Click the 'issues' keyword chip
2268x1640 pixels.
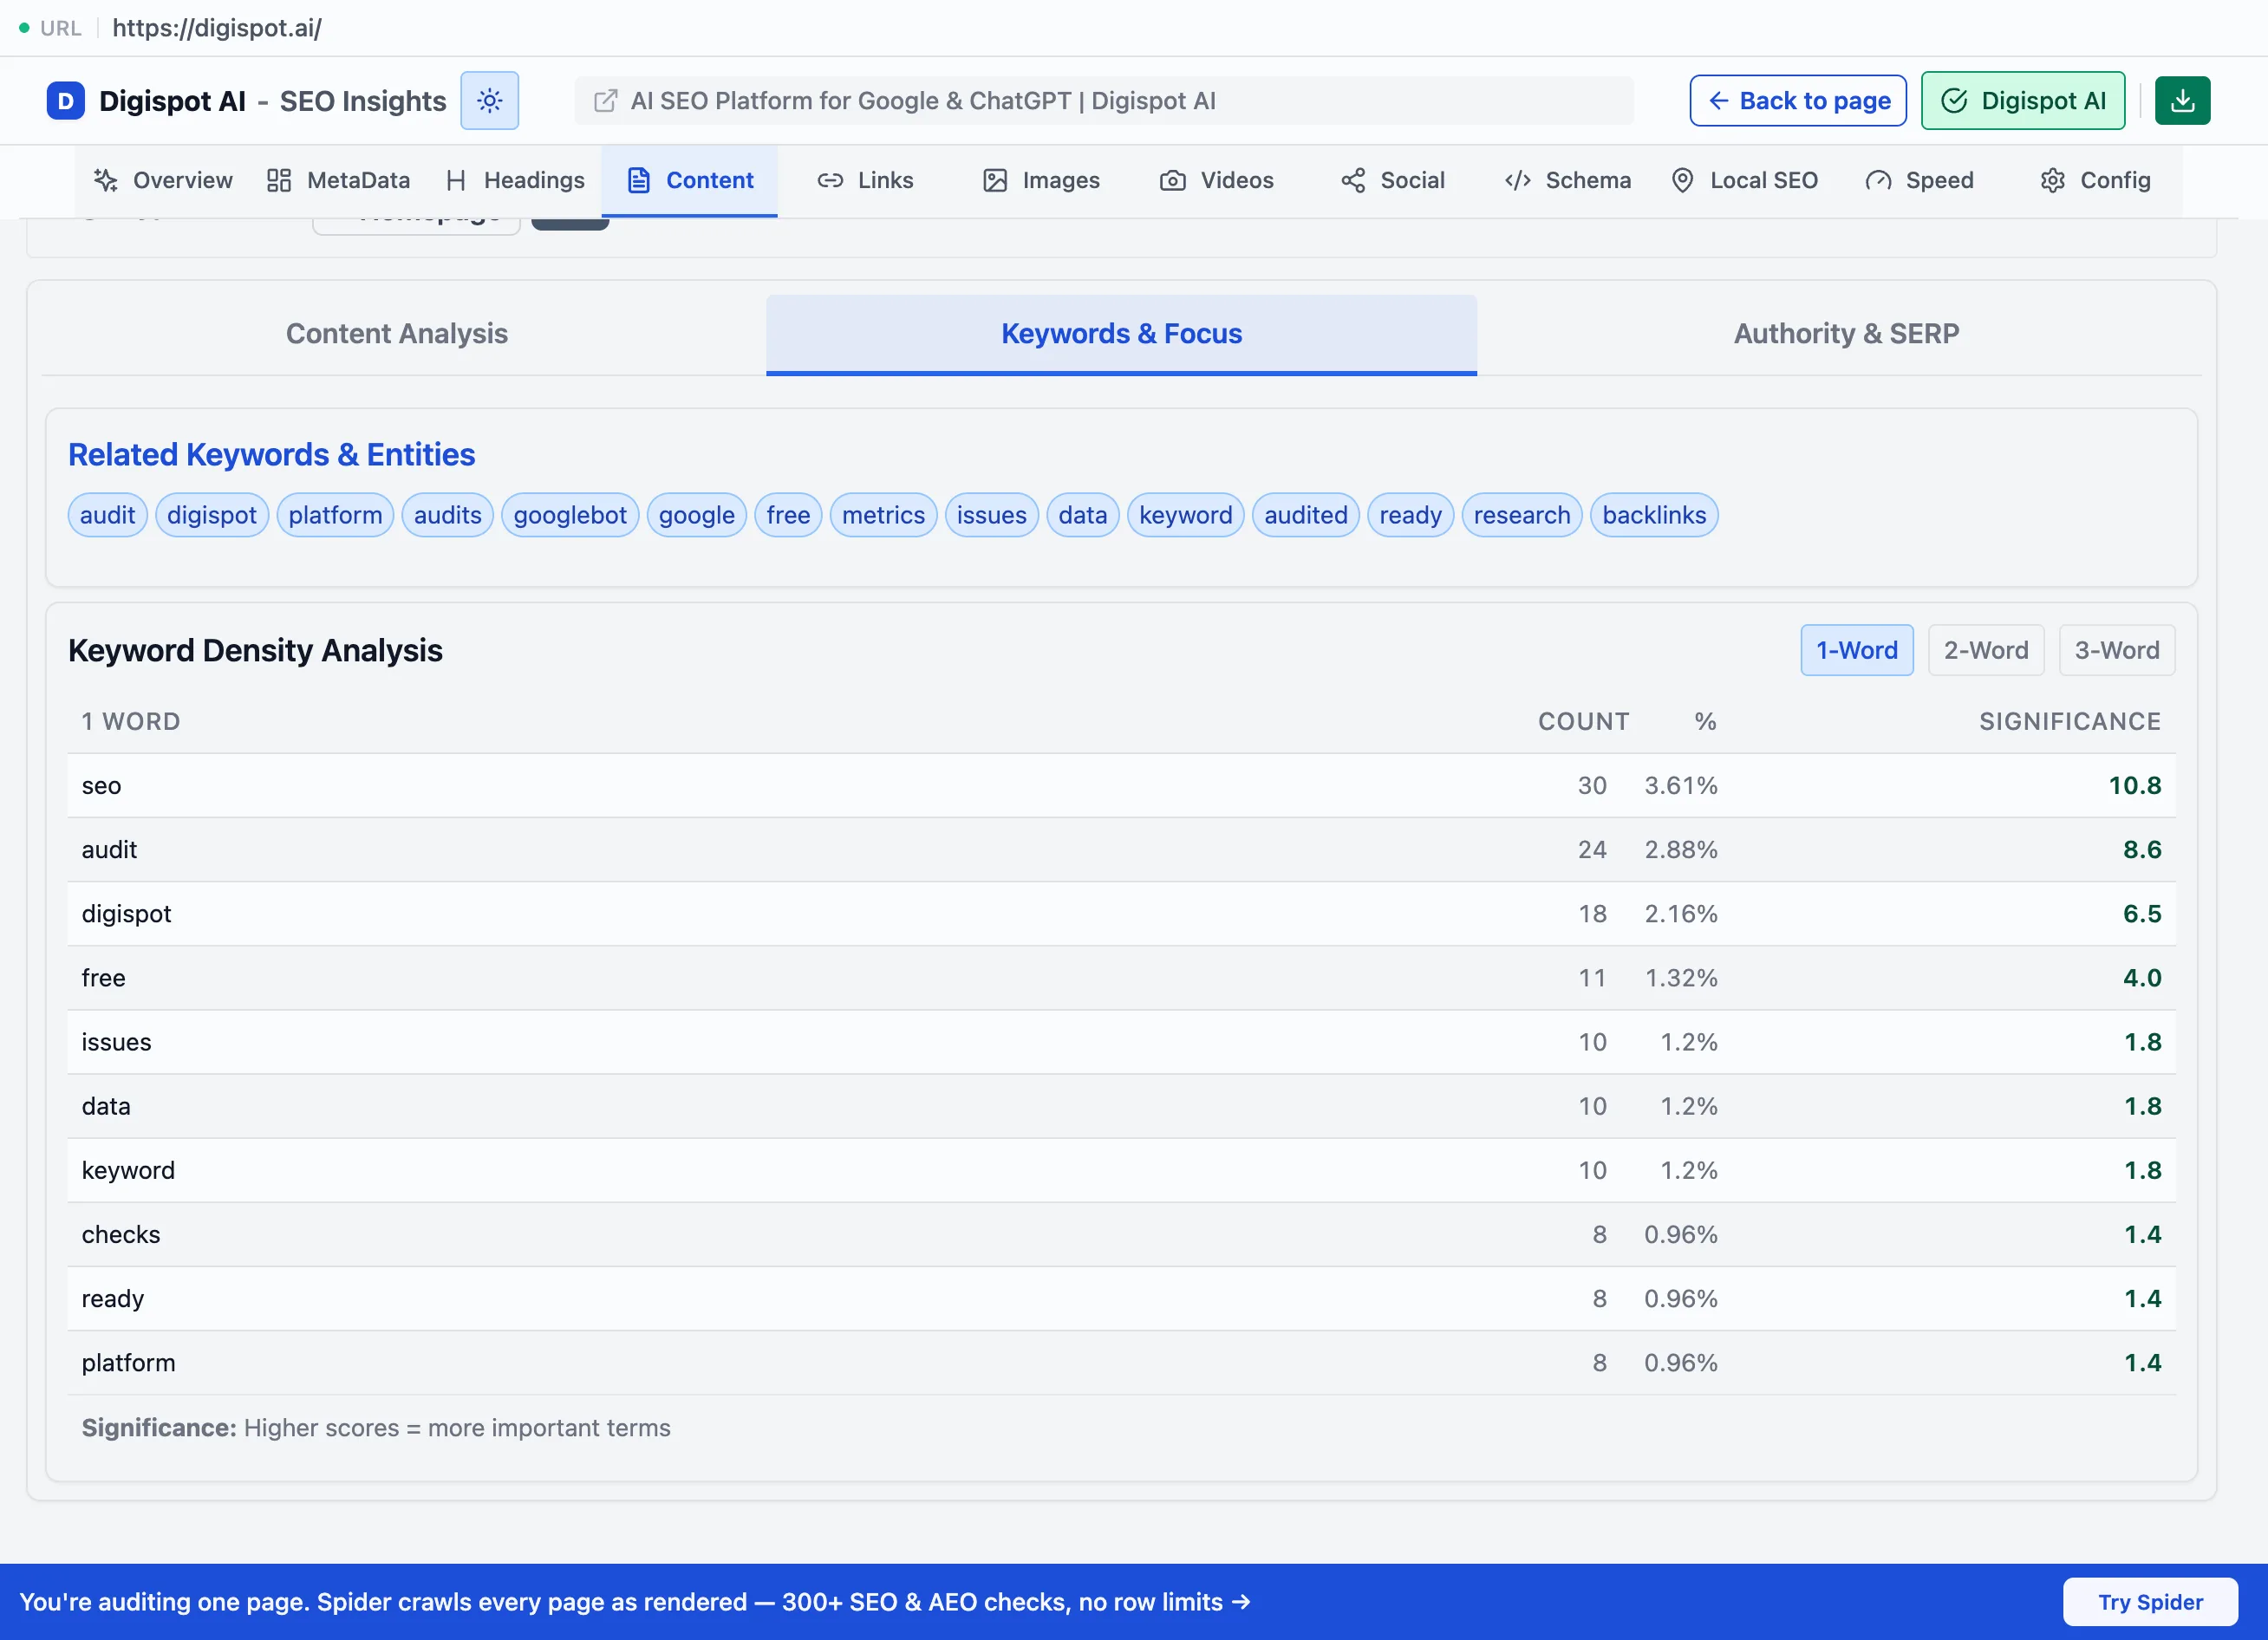[x=991, y=515]
